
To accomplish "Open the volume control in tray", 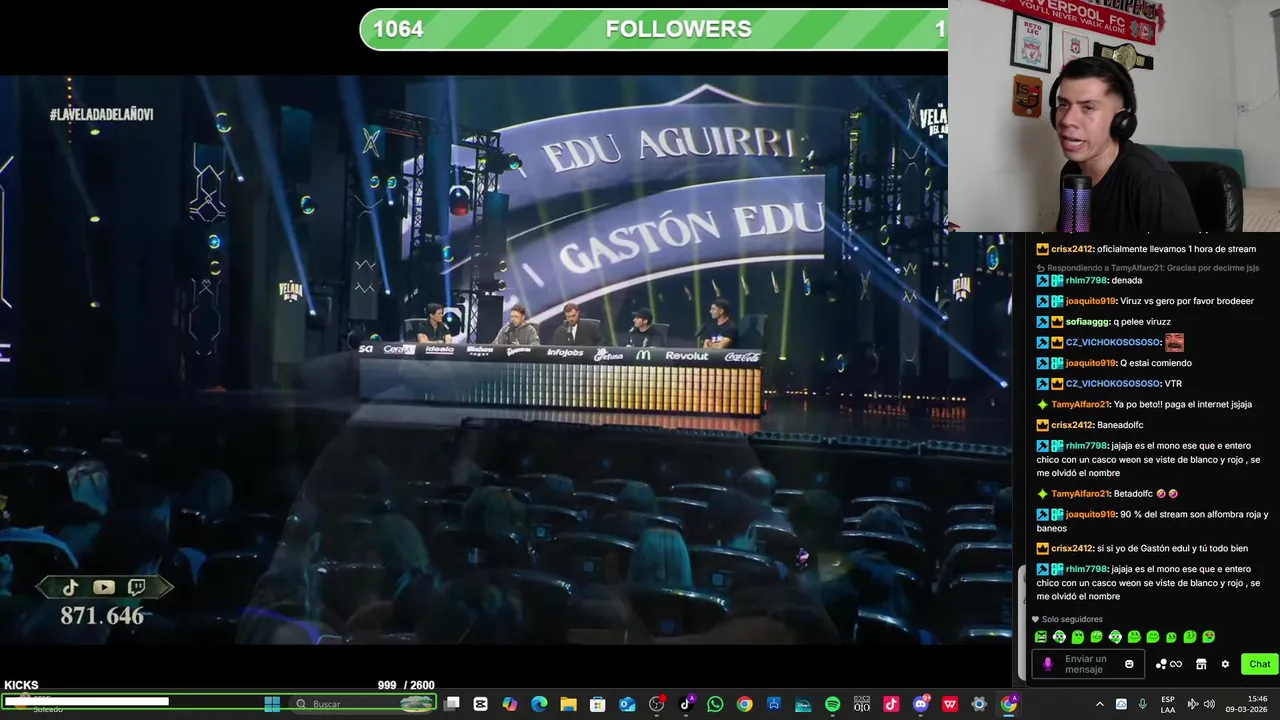I will coord(1208,704).
